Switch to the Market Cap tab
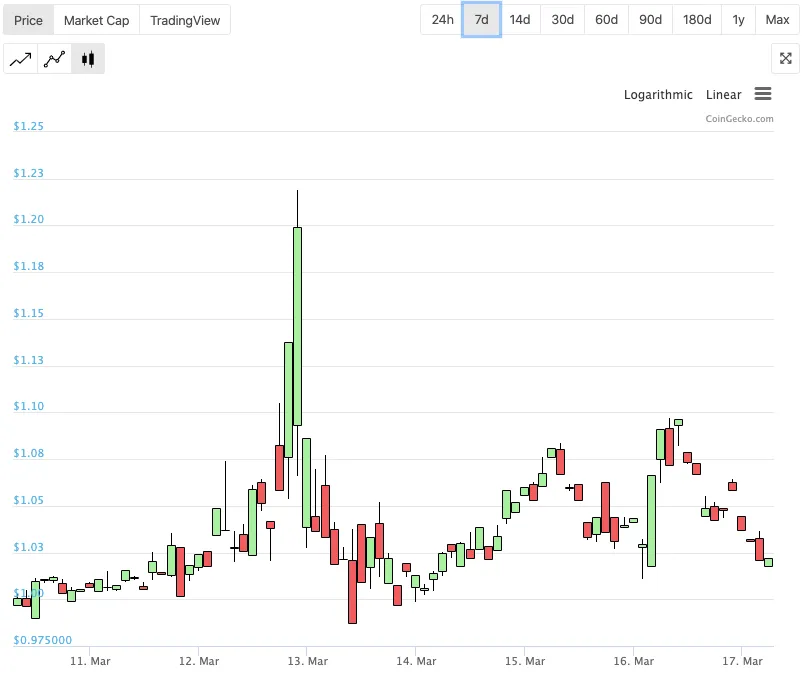 point(96,21)
